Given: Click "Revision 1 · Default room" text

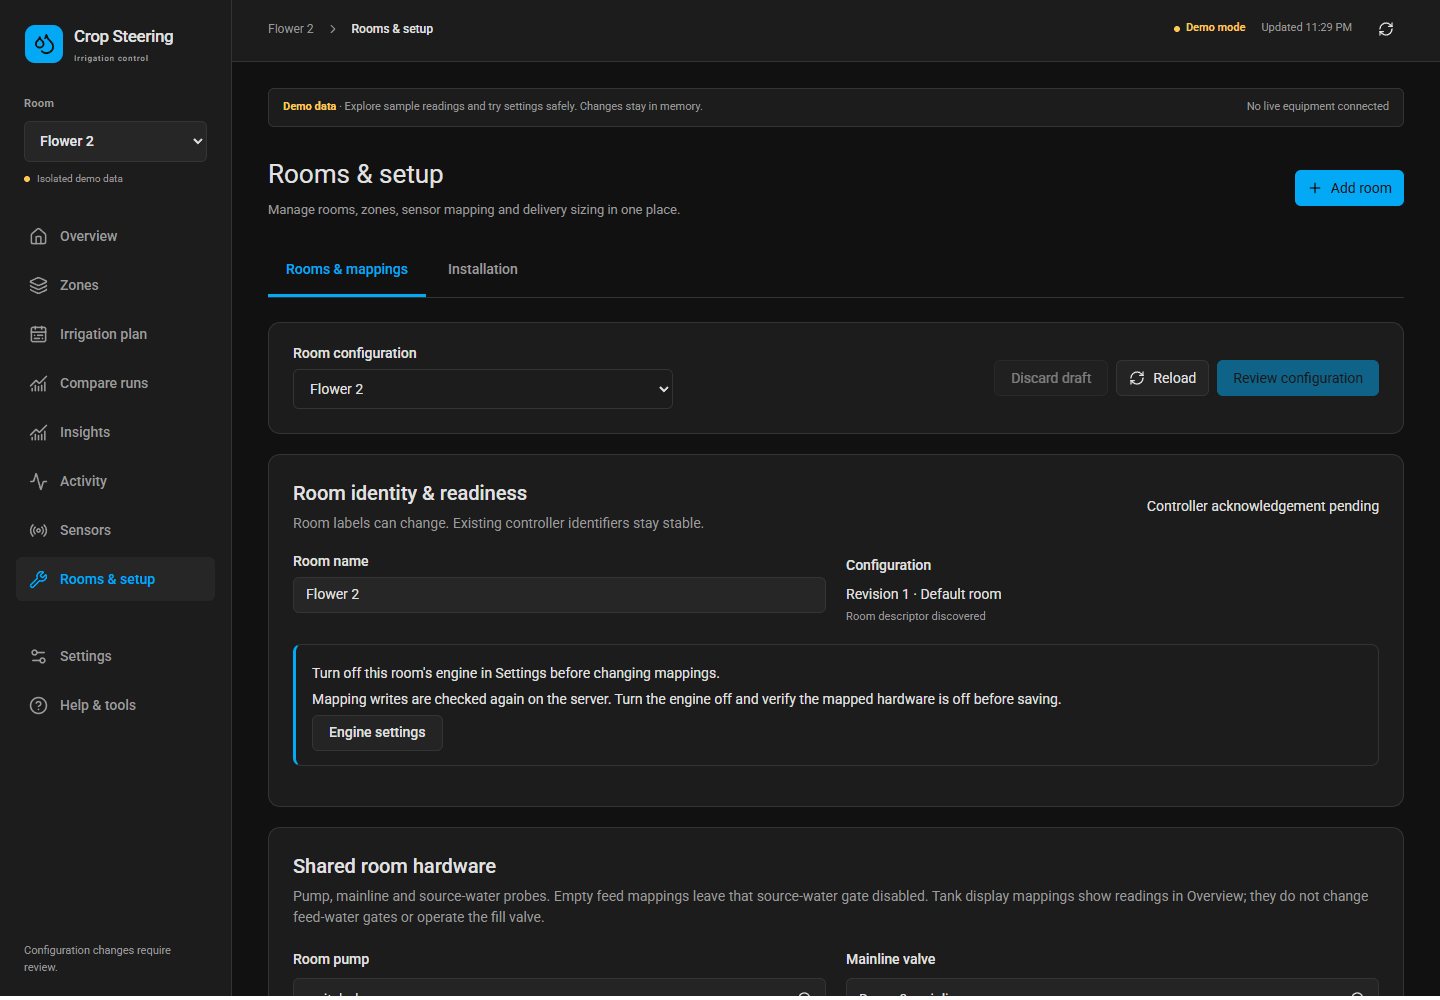Looking at the screenshot, I should coord(924,594).
